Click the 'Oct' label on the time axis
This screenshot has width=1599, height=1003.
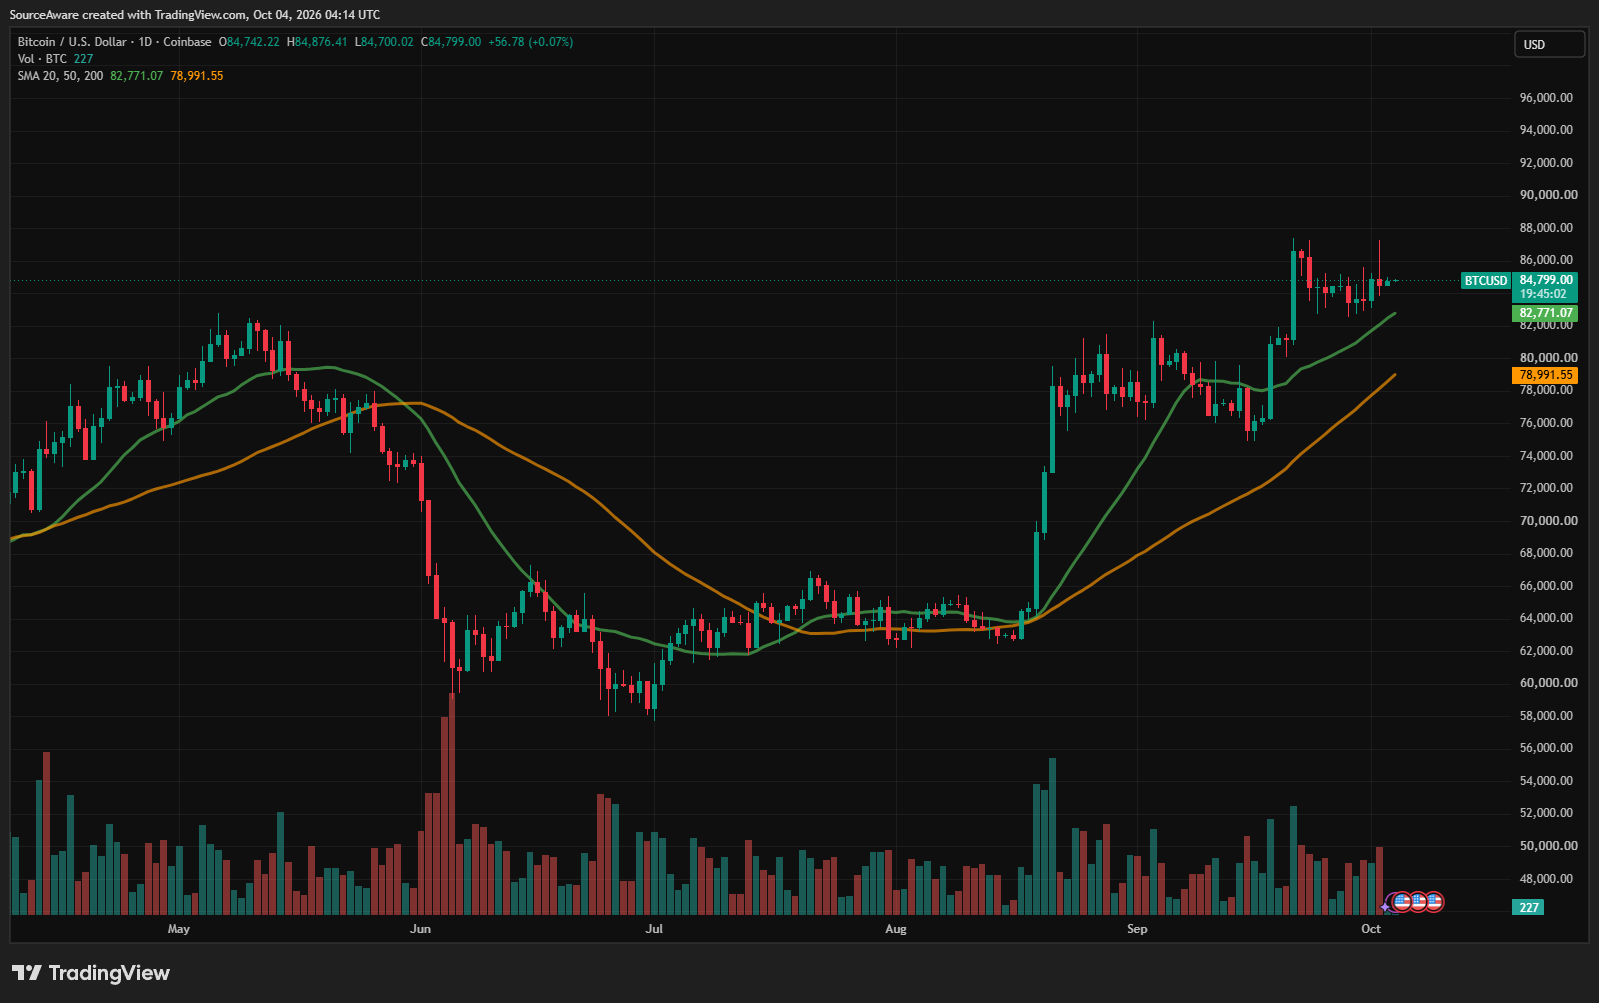1371,929
